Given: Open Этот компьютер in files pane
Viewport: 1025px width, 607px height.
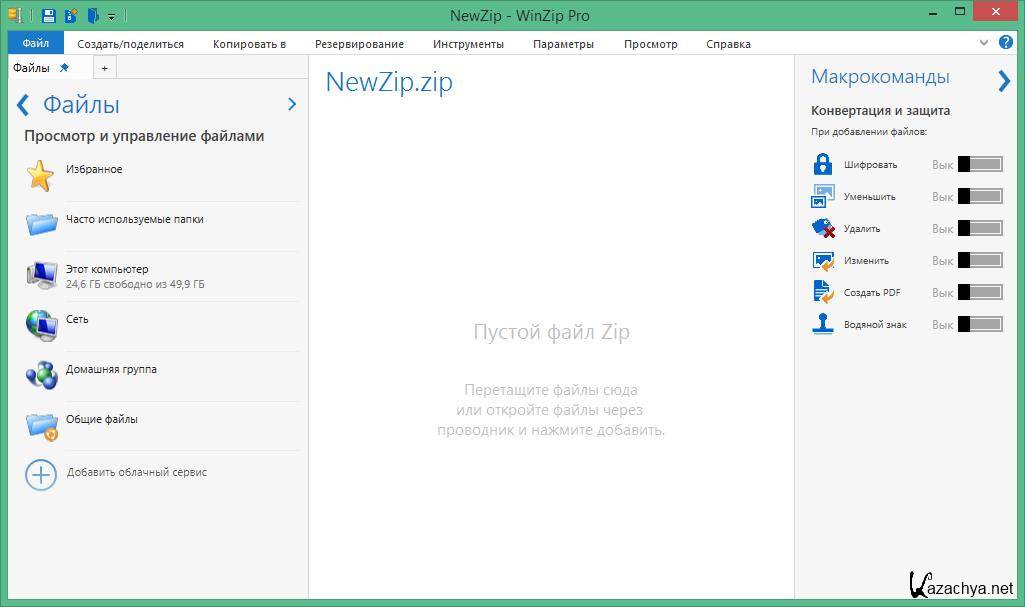Looking at the screenshot, I should click(107, 270).
